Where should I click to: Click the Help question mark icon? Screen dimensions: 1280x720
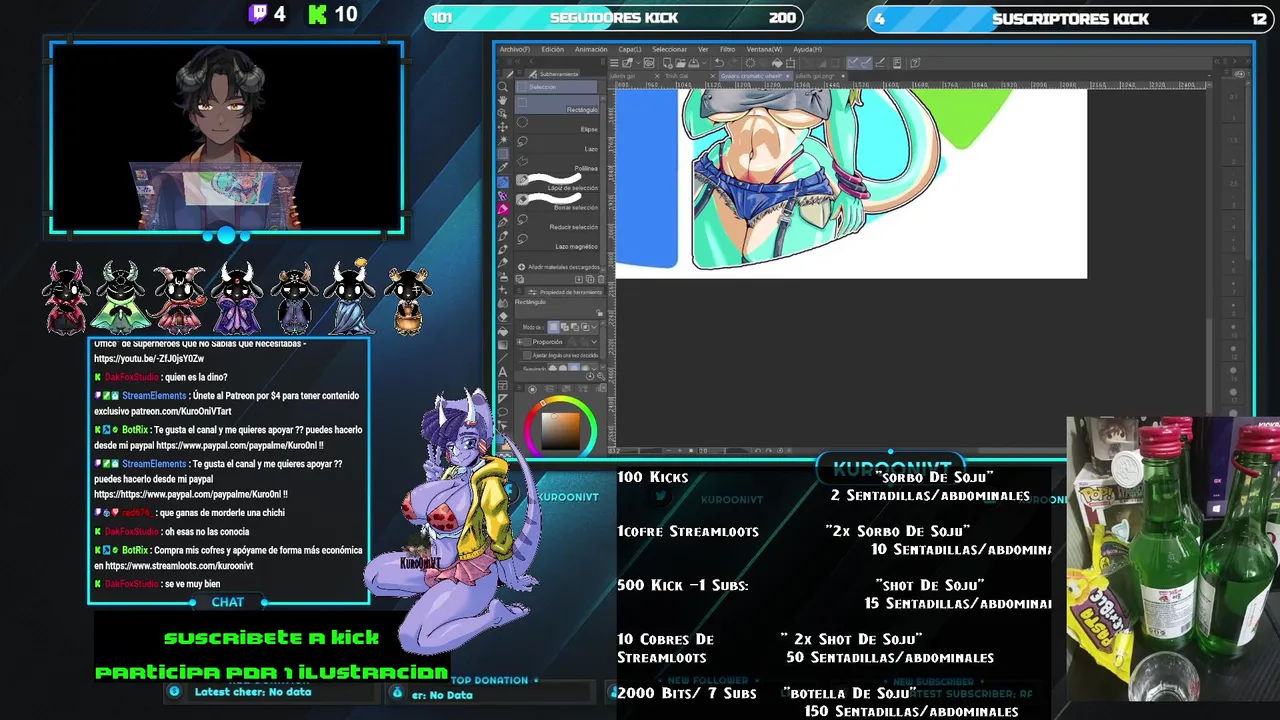[x=915, y=63]
